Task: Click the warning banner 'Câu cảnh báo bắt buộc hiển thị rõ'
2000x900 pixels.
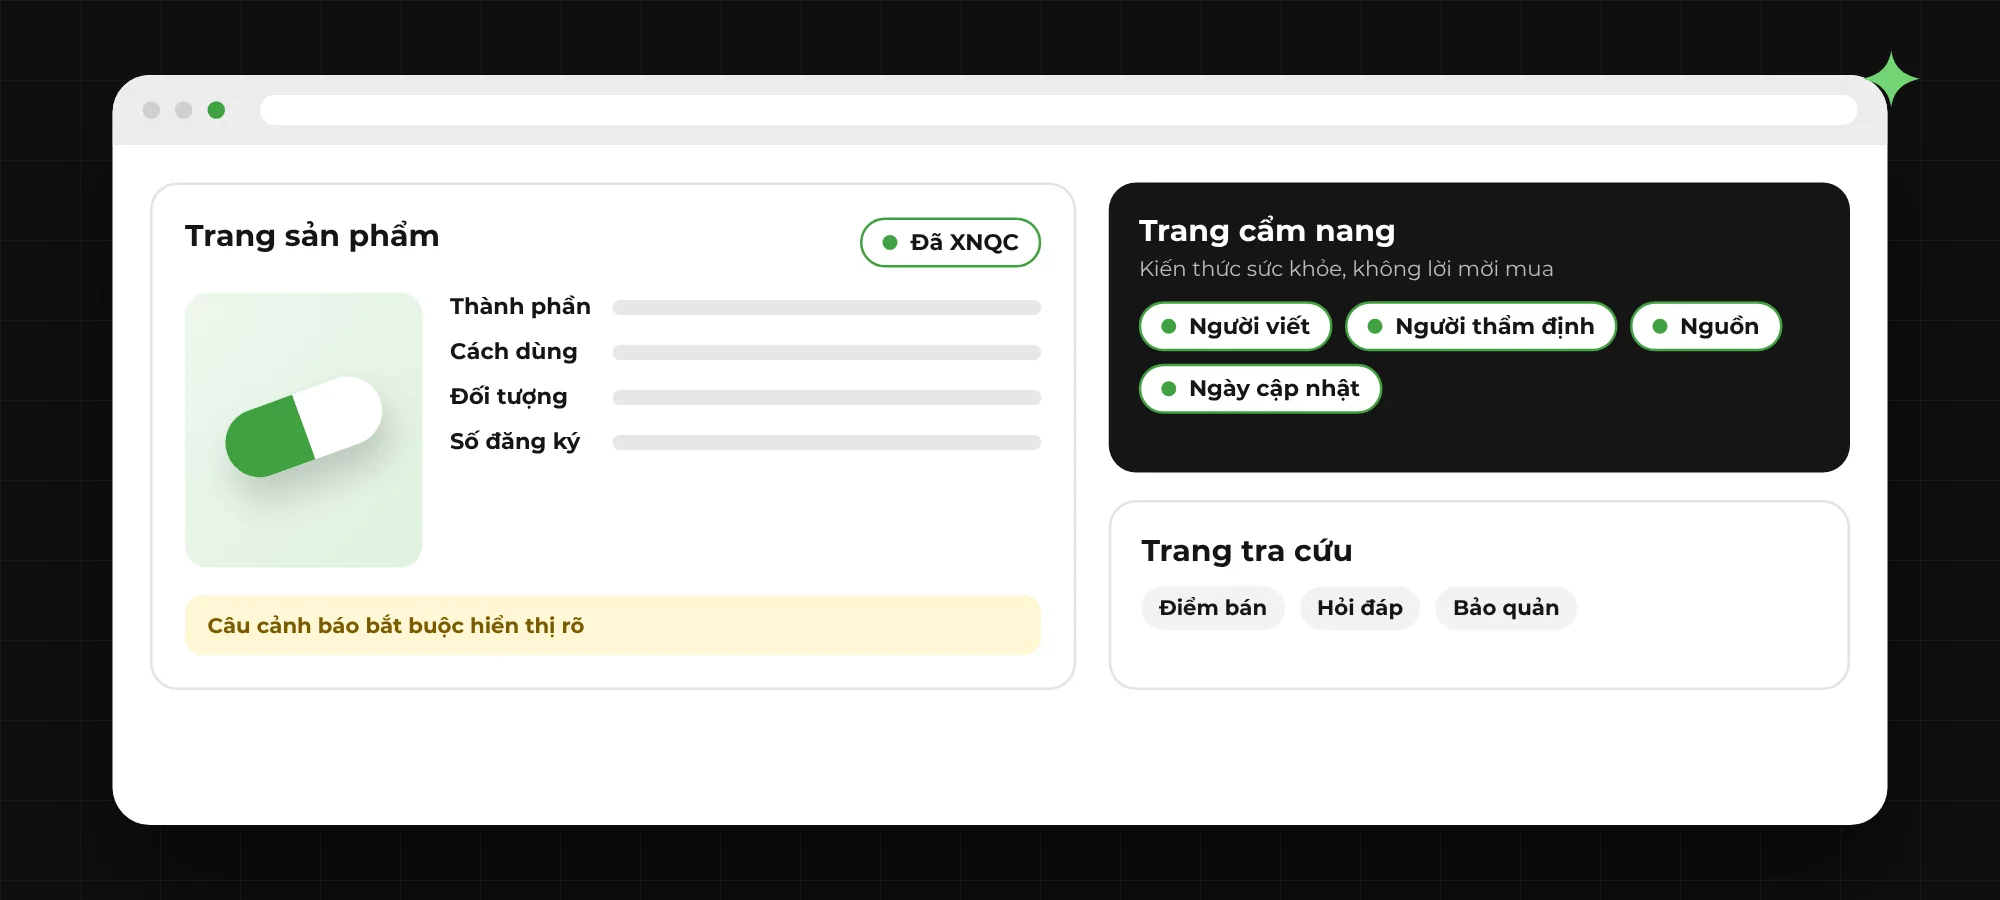Action: tap(613, 625)
